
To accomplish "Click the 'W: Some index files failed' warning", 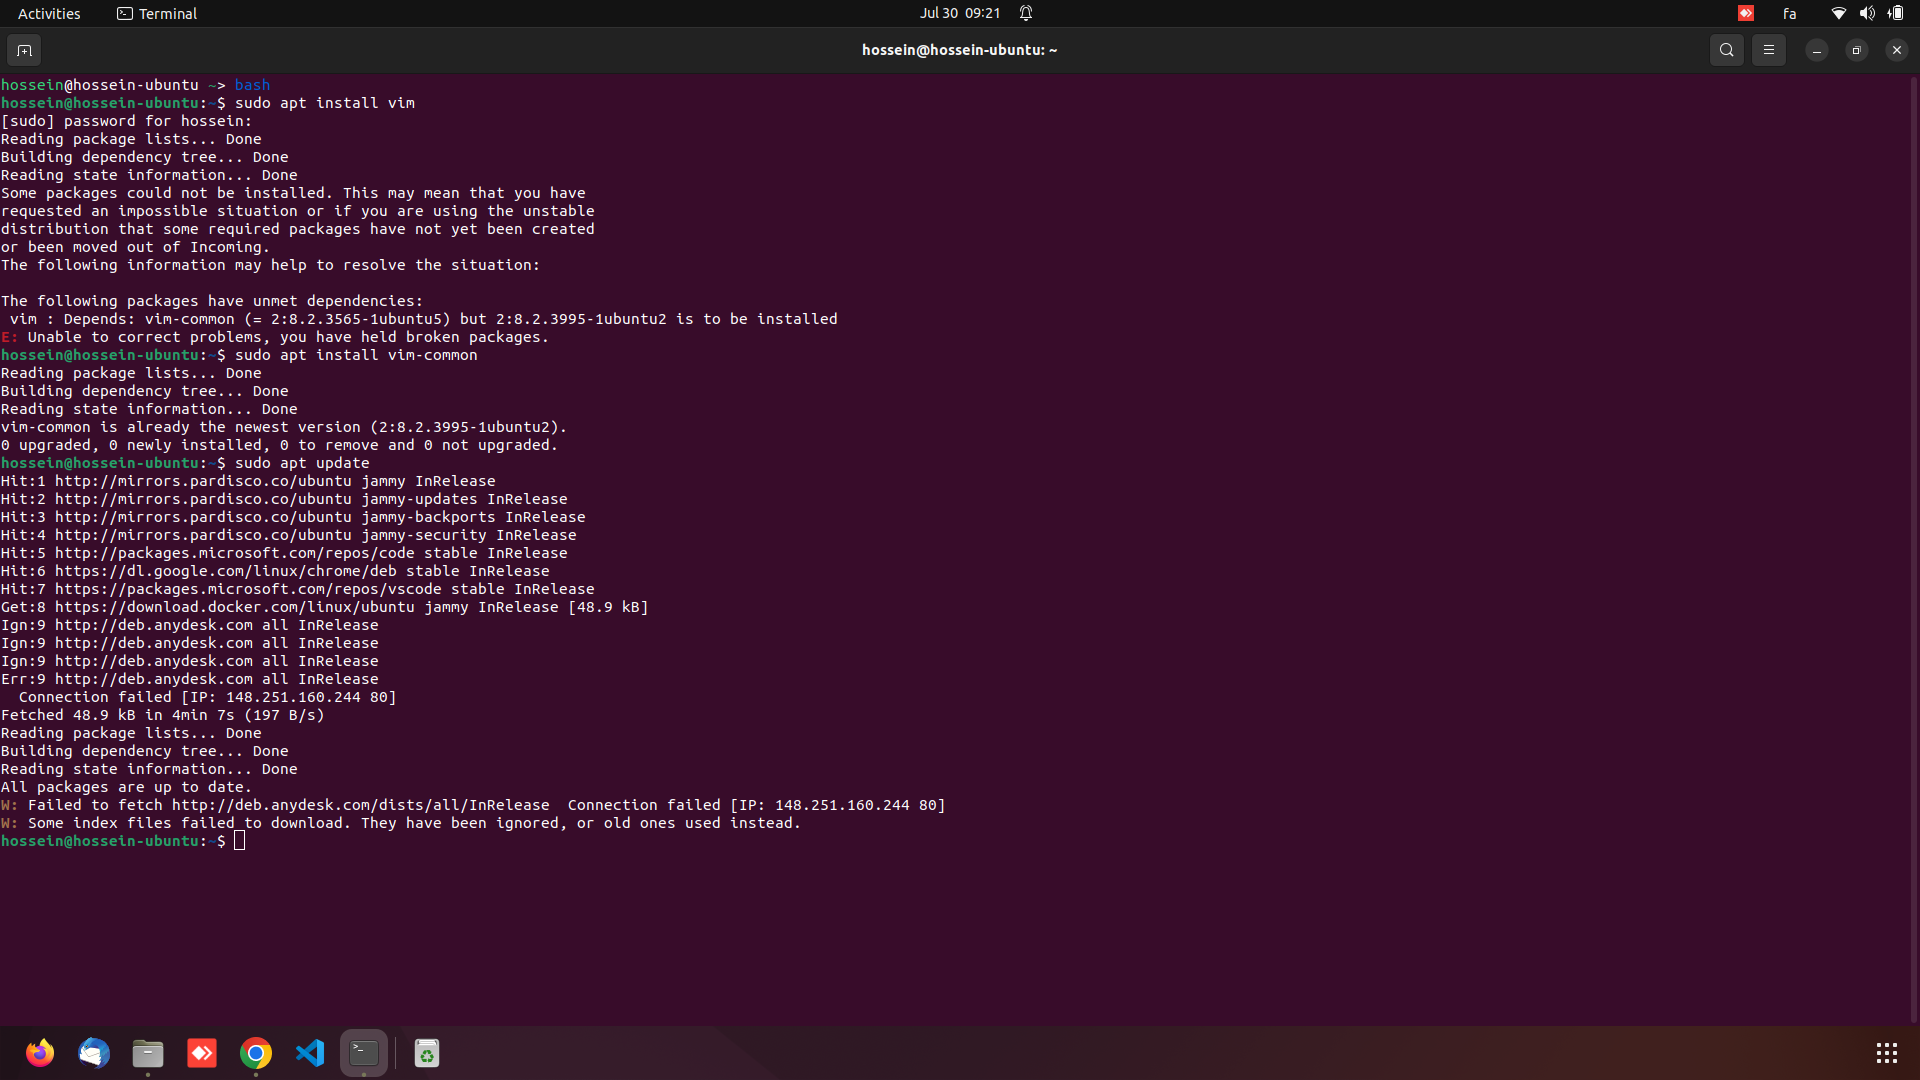I will pyautogui.click(x=401, y=823).
